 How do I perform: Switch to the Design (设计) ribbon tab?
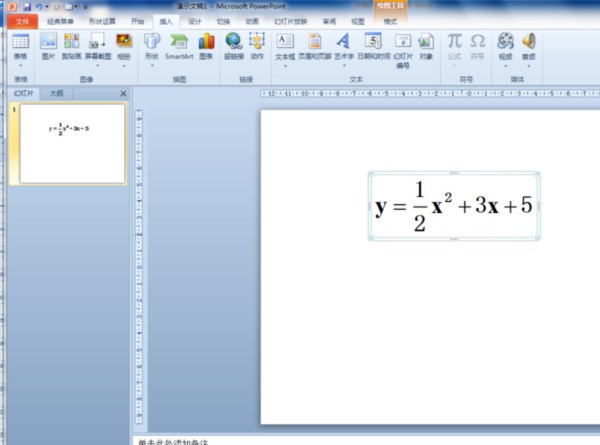click(x=195, y=19)
